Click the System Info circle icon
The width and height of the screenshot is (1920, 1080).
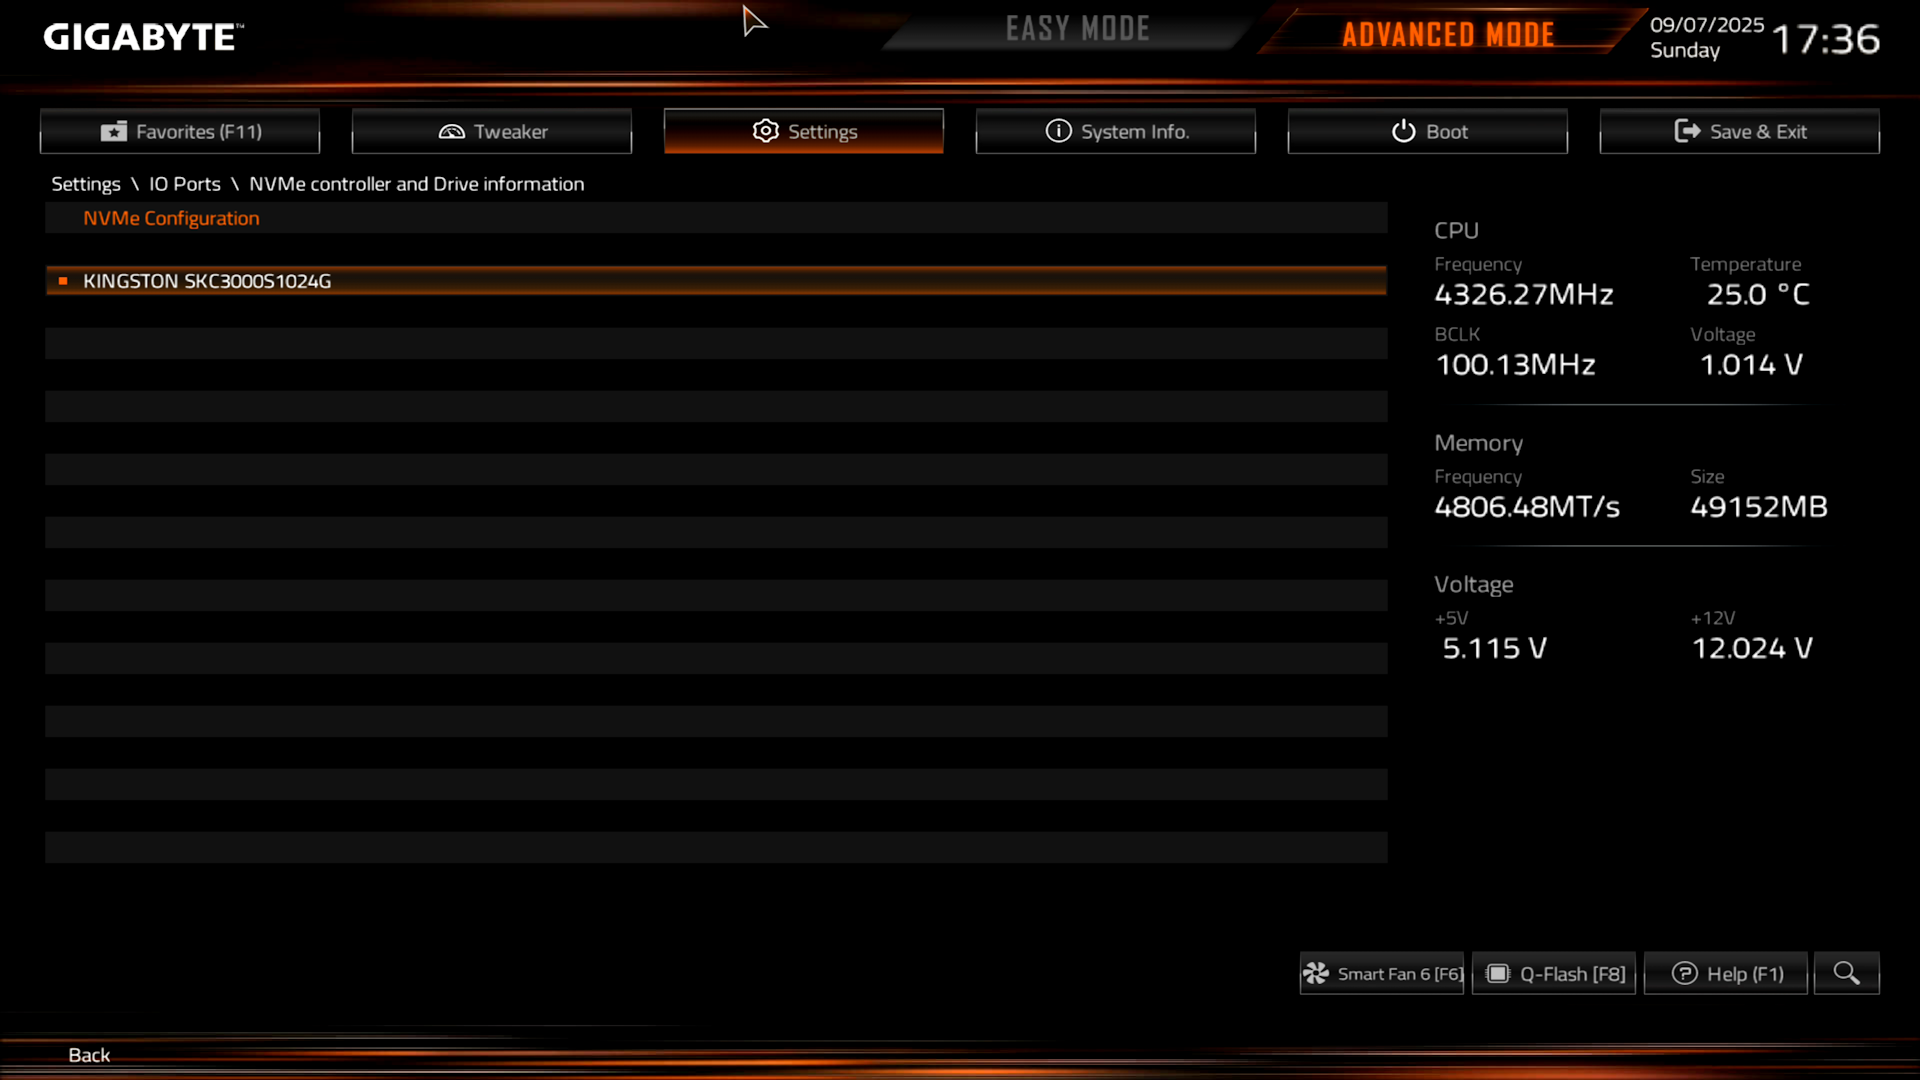click(x=1058, y=131)
